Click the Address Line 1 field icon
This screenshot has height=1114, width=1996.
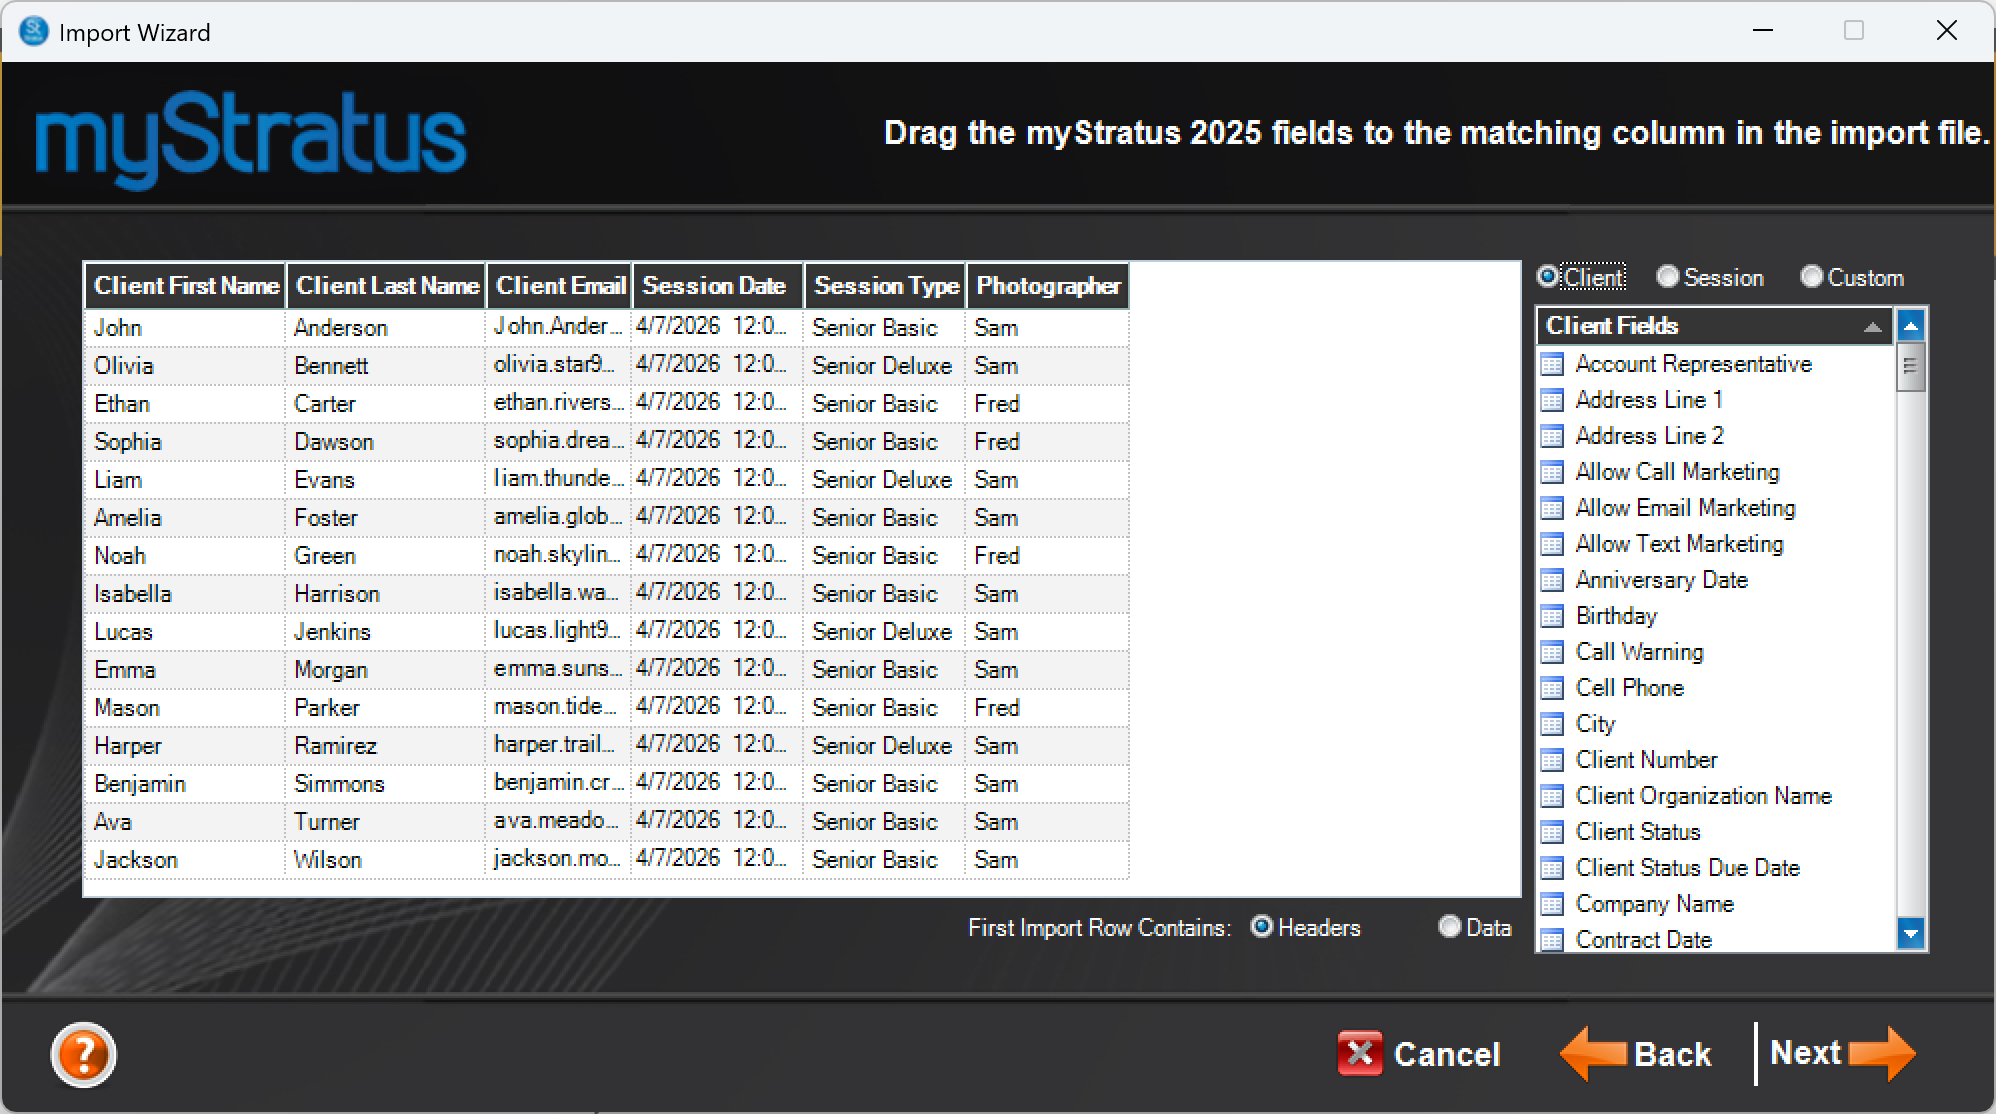coord(1552,400)
